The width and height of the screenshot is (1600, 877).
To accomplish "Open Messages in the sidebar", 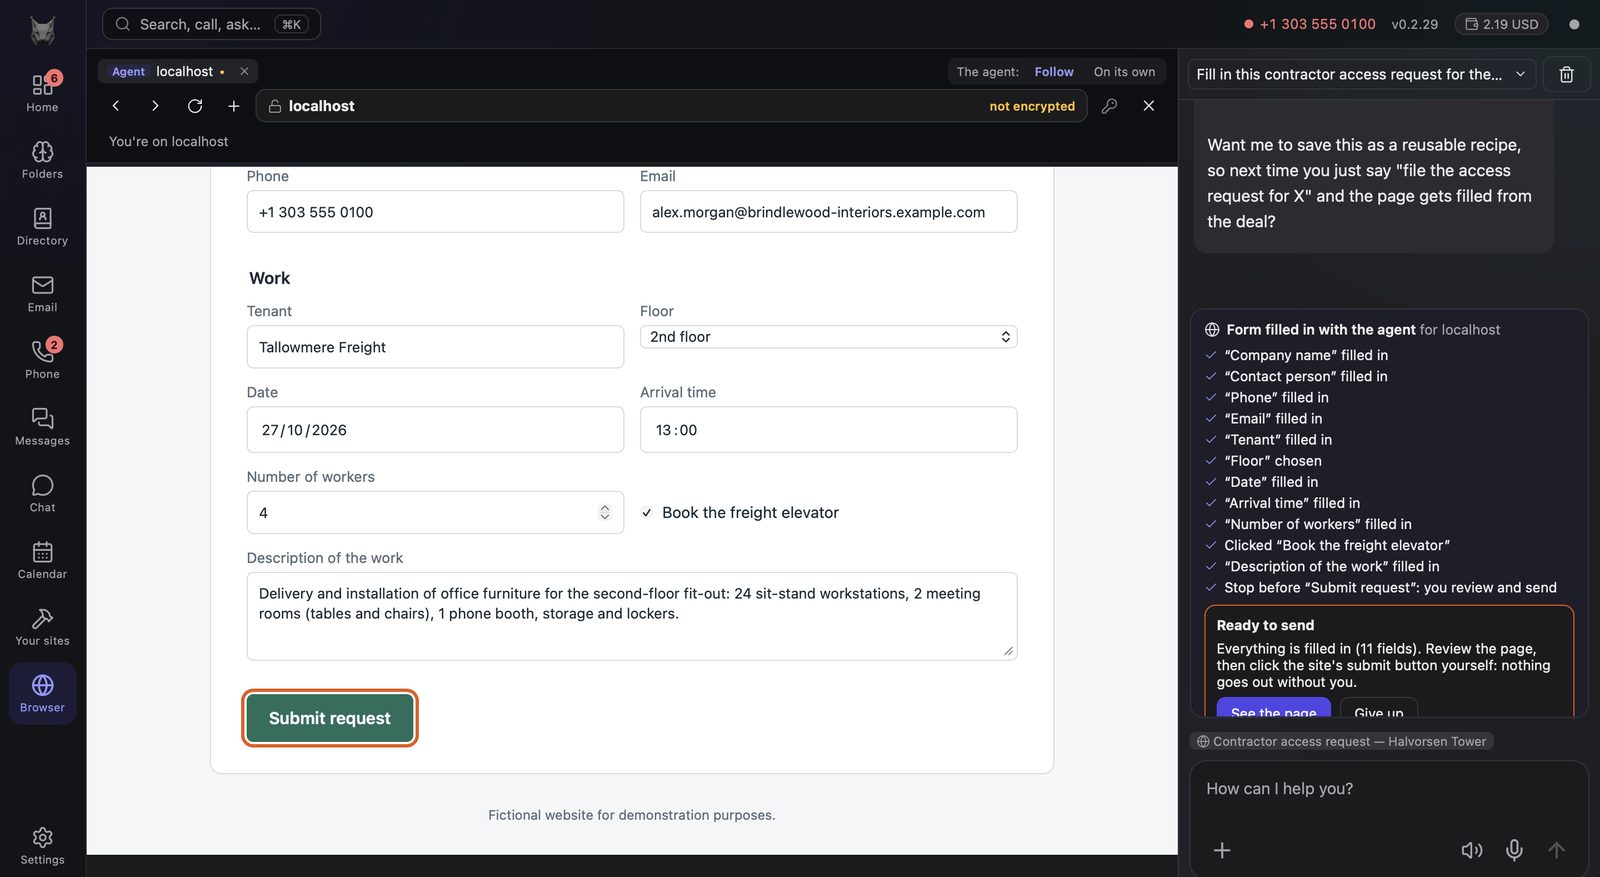I will (42, 427).
